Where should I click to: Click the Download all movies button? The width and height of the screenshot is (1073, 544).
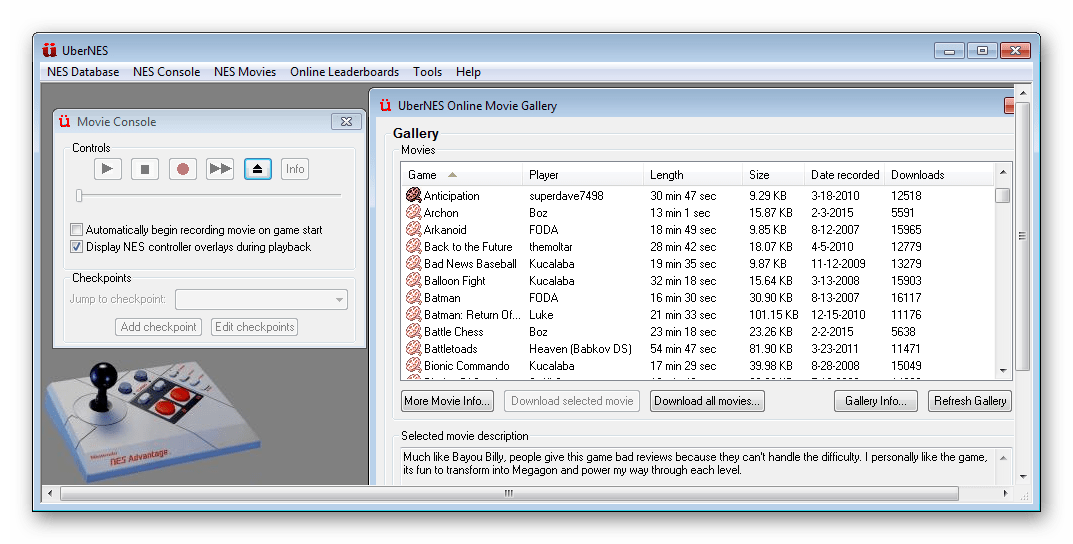click(x=707, y=401)
